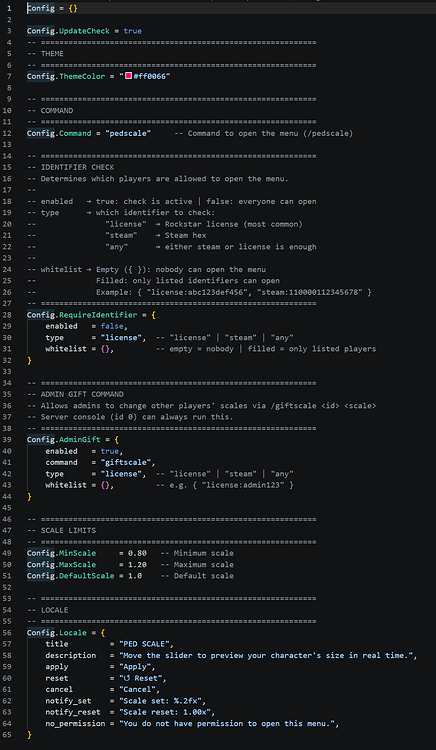Click the false value under RequireIdentifier enabled
Viewport: 436px width, 750px height.
(112, 326)
